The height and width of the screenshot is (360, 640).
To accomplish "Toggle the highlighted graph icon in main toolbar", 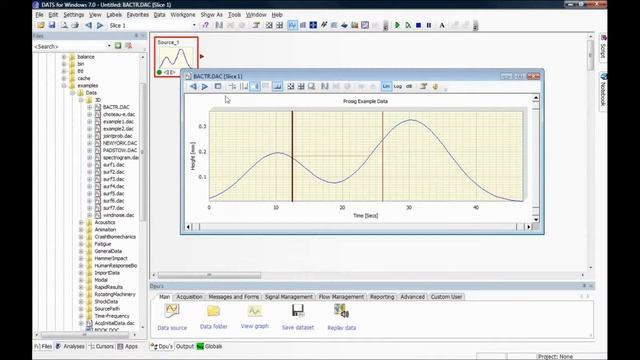I will (x=292, y=25).
